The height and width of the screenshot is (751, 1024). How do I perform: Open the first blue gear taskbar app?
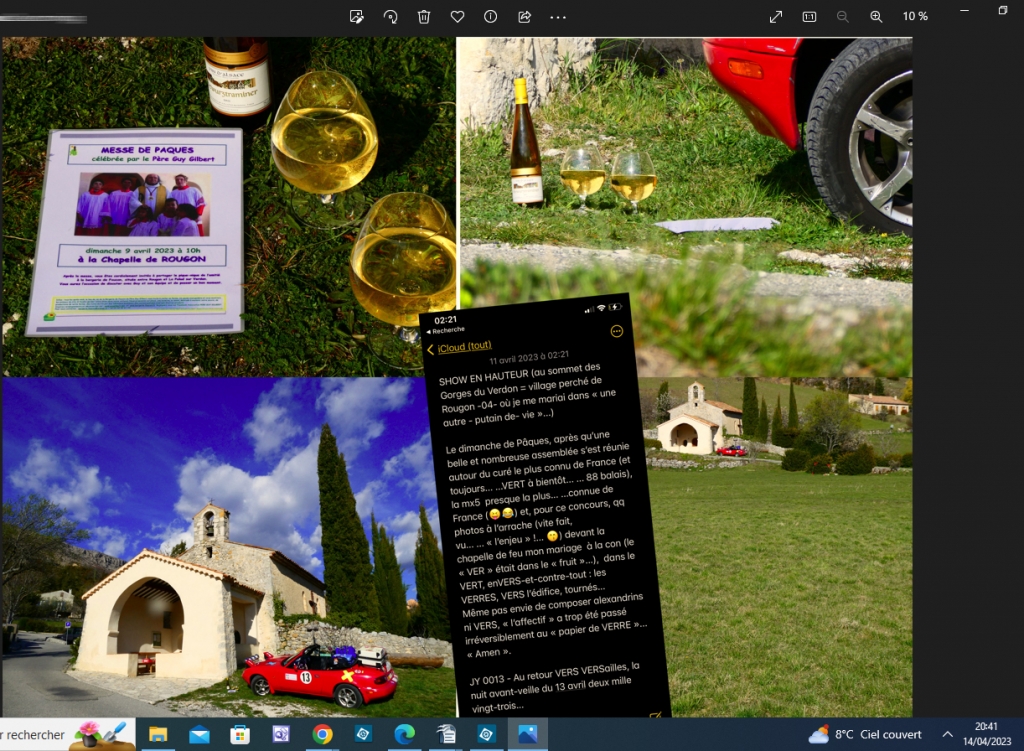363,735
